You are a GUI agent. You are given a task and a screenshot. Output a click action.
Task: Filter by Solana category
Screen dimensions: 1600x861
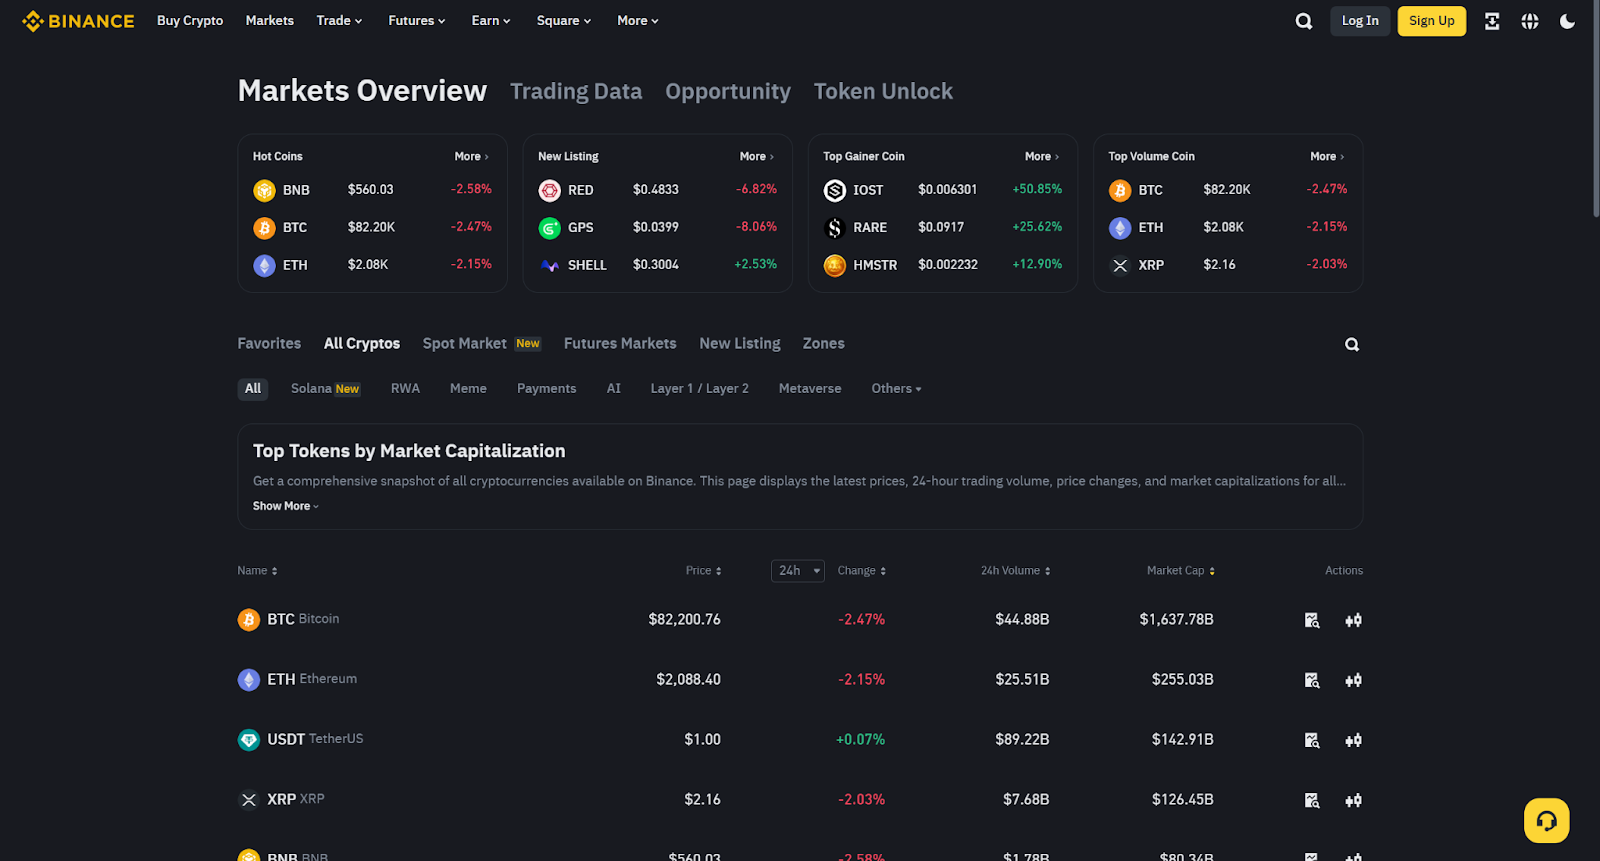[325, 388]
